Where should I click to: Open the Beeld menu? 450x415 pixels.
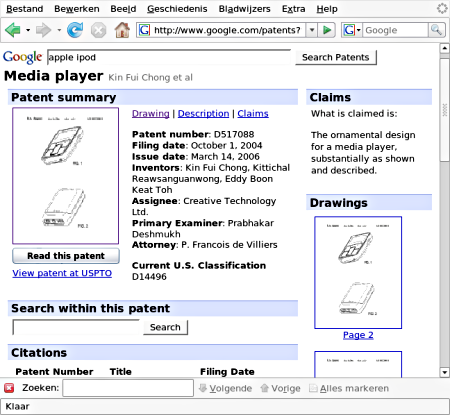coord(123,9)
